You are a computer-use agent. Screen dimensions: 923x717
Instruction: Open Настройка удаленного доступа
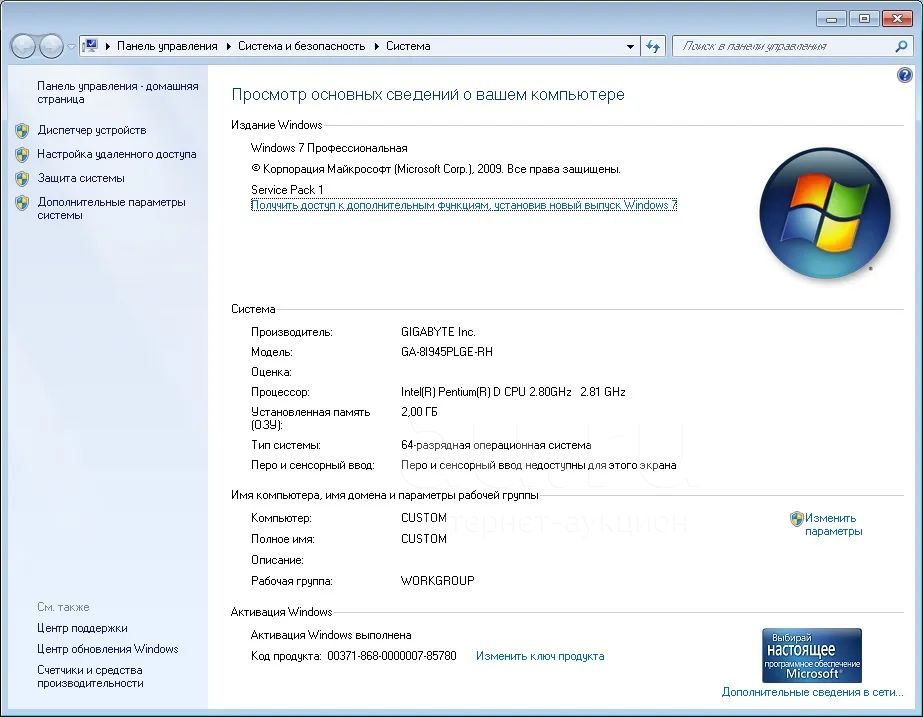[x=117, y=154]
